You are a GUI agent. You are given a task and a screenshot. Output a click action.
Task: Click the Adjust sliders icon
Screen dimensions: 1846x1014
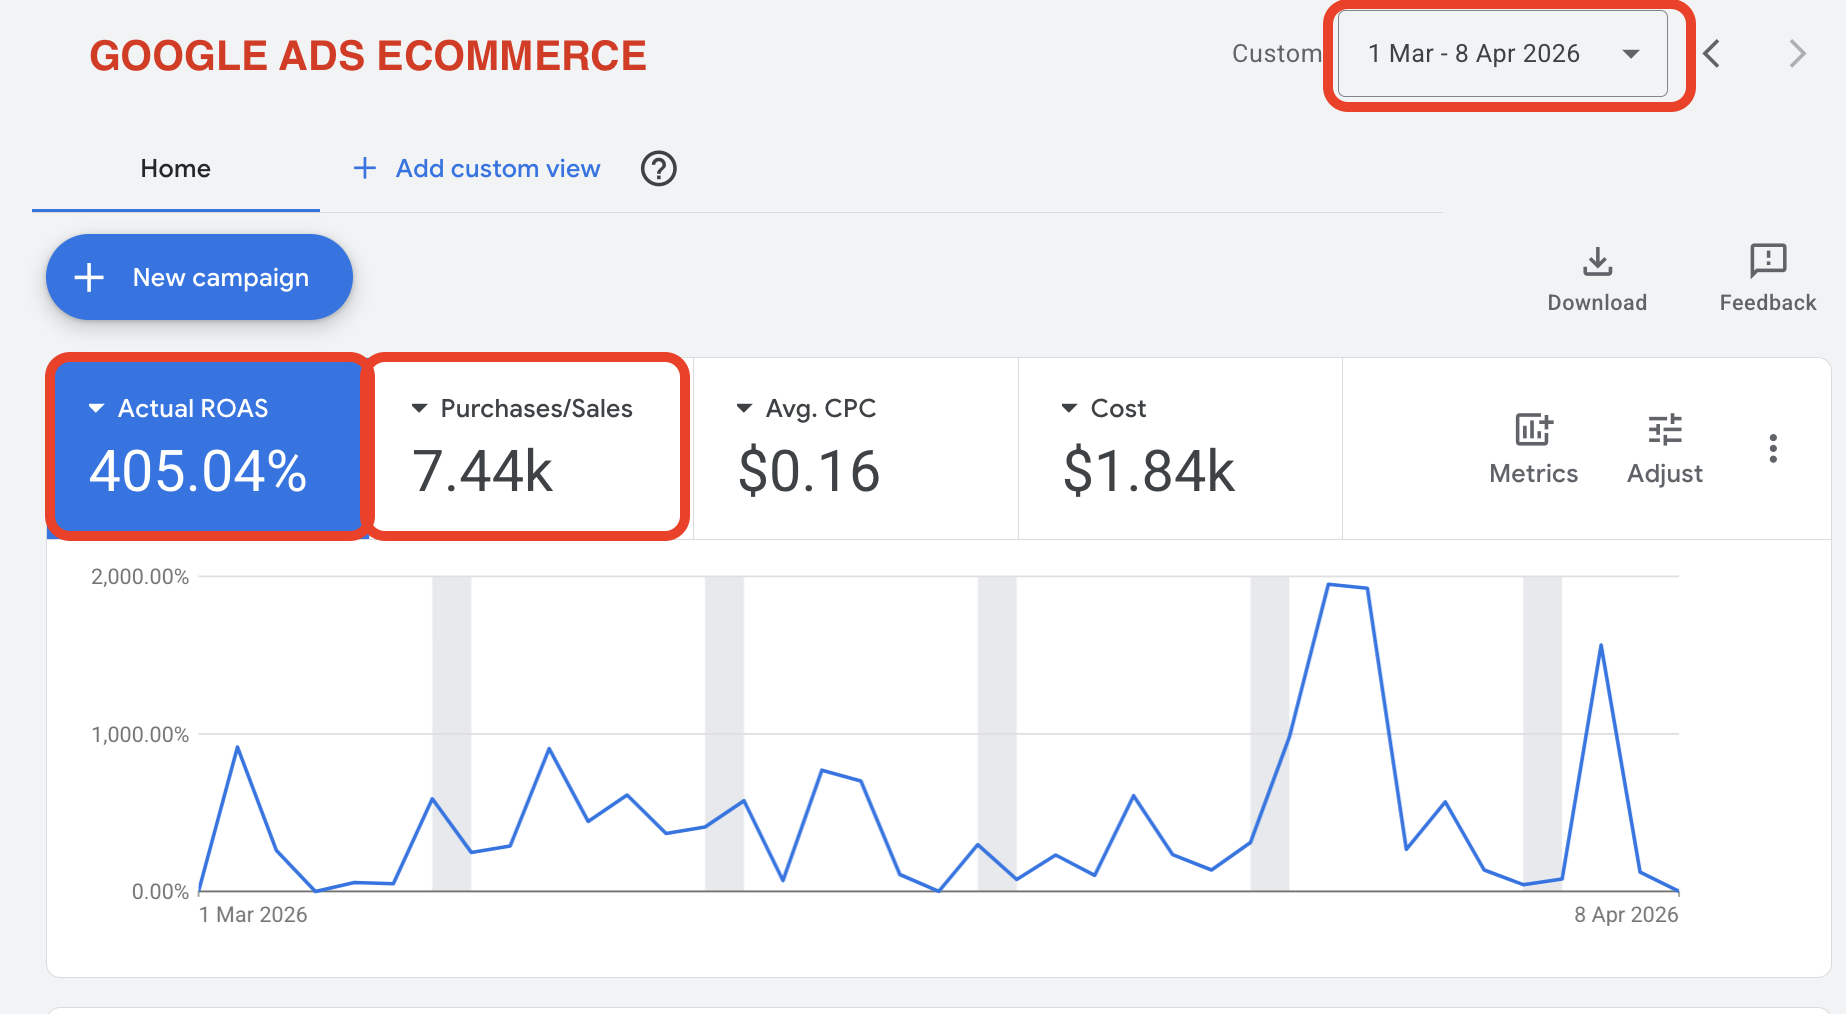pos(1664,430)
